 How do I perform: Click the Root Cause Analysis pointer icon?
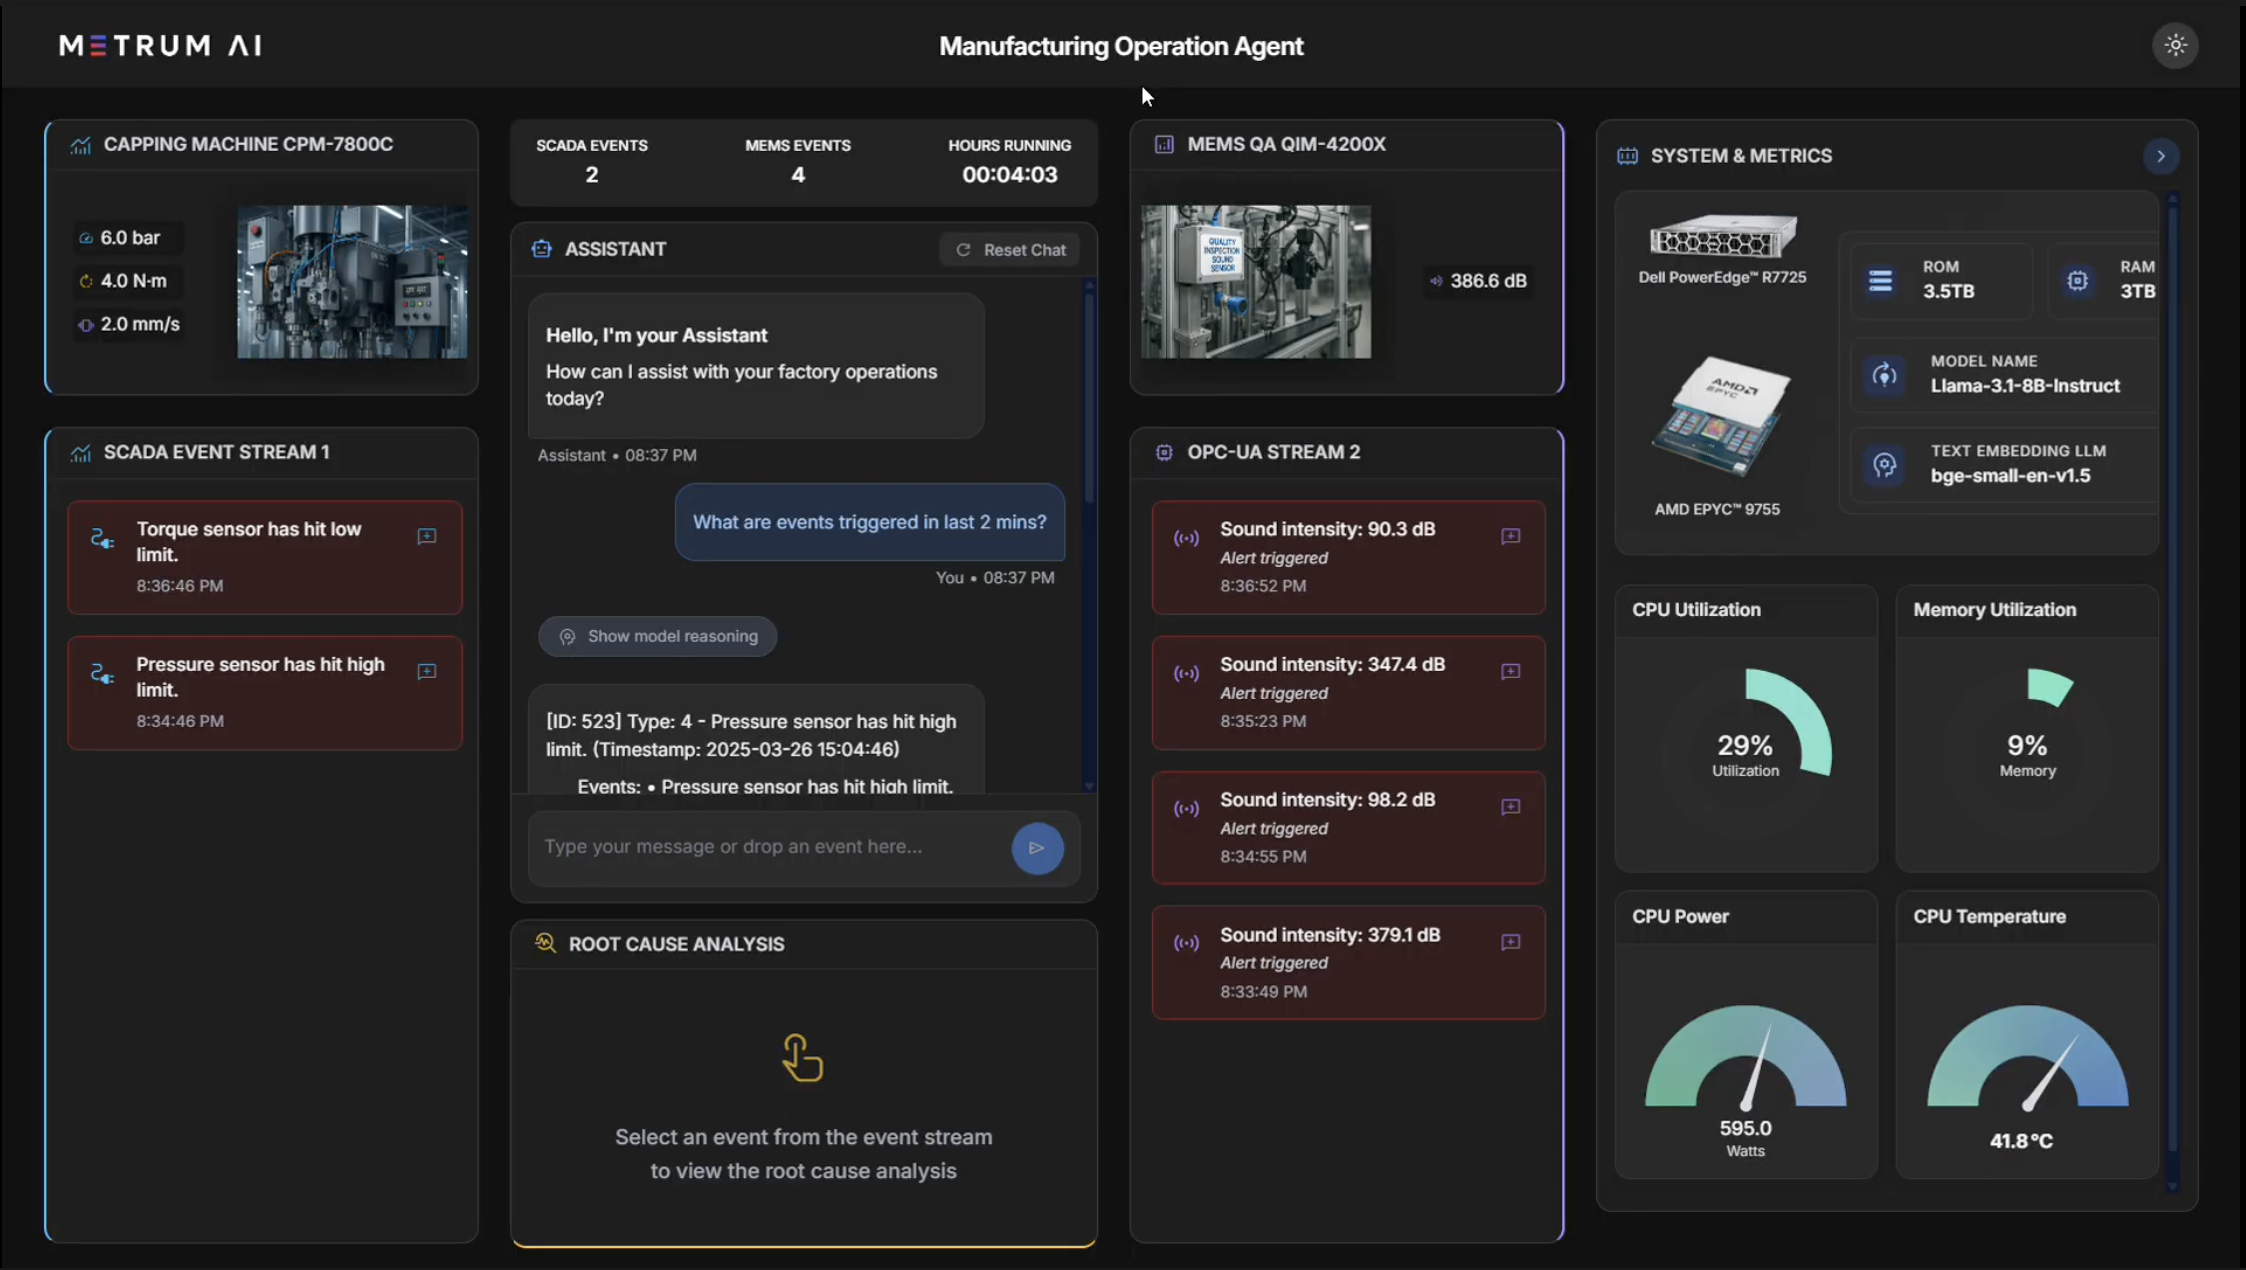(802, 1058)
